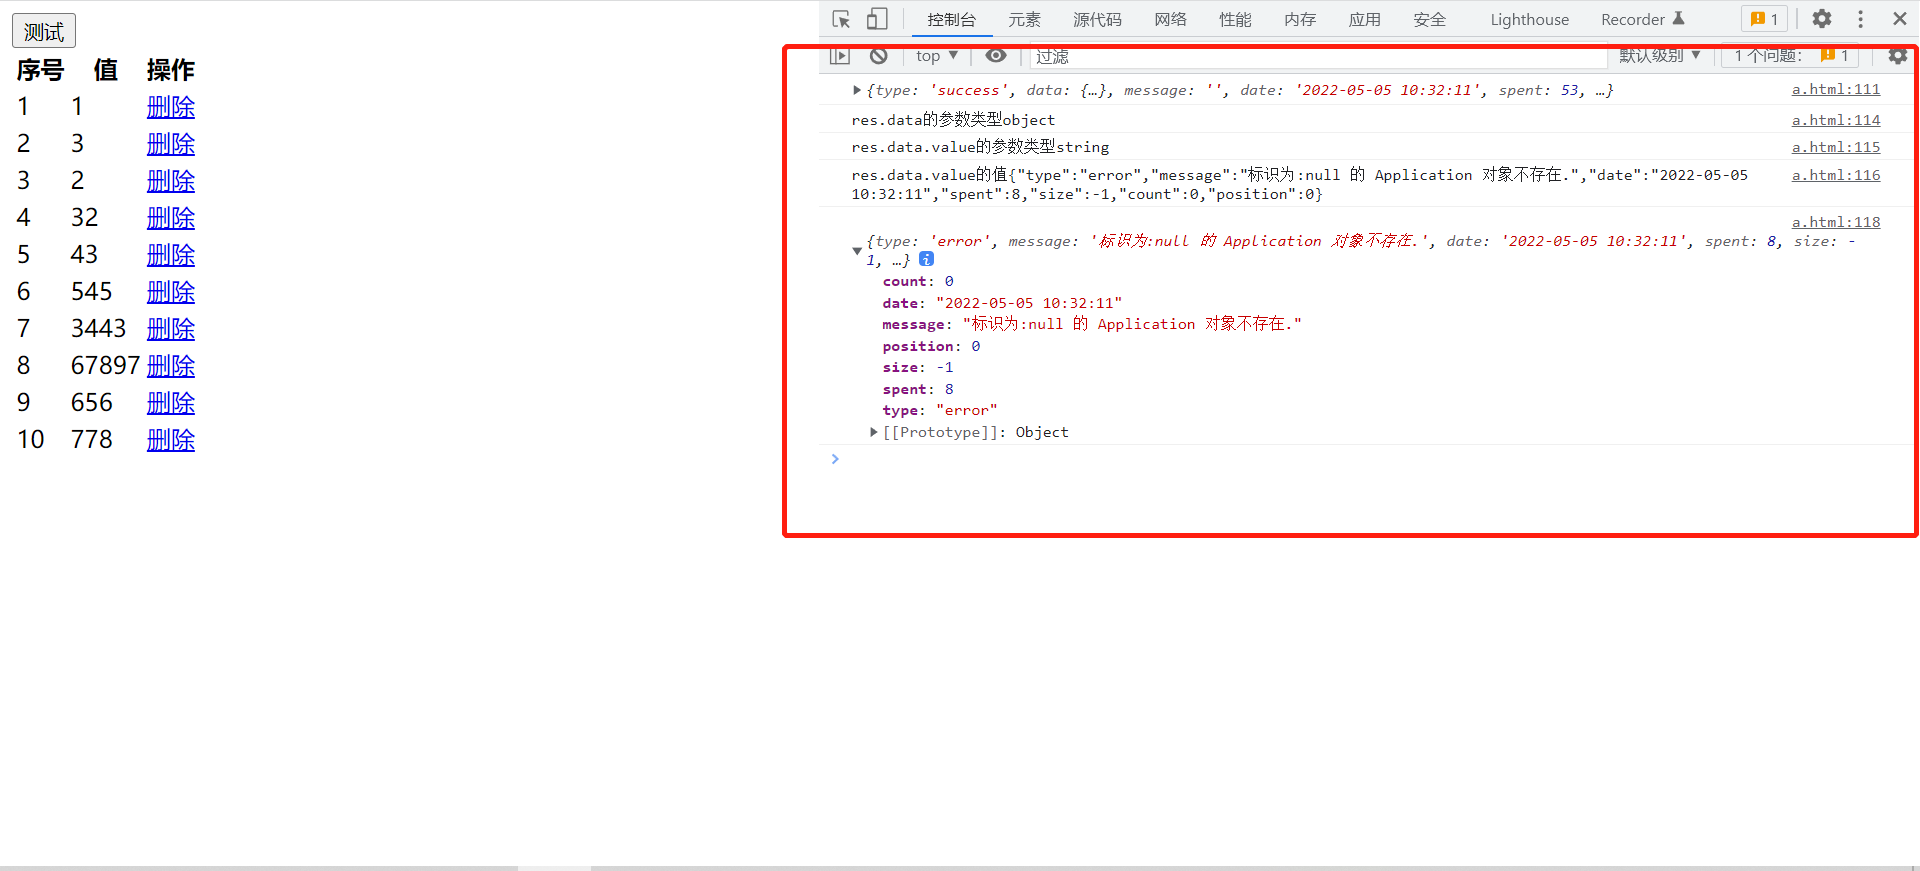Delete the row with value 32
Screen dimensions: 1920x871
171,218
